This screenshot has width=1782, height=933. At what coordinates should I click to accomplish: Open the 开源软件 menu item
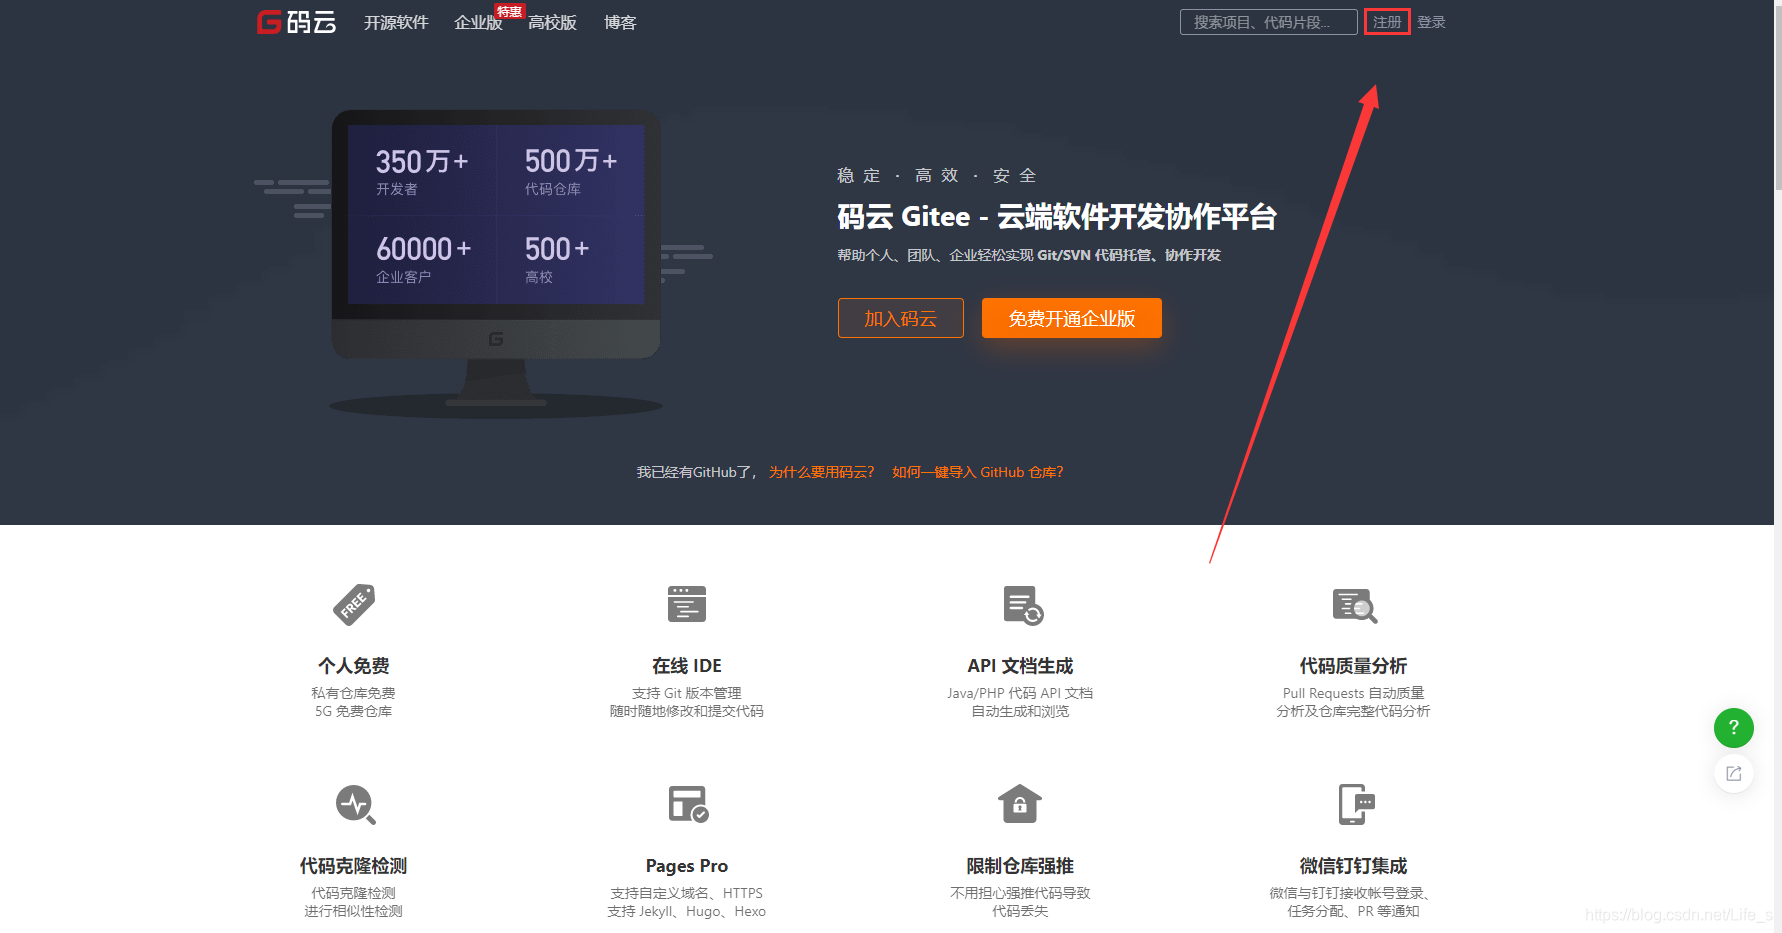[x=396, y=22]
